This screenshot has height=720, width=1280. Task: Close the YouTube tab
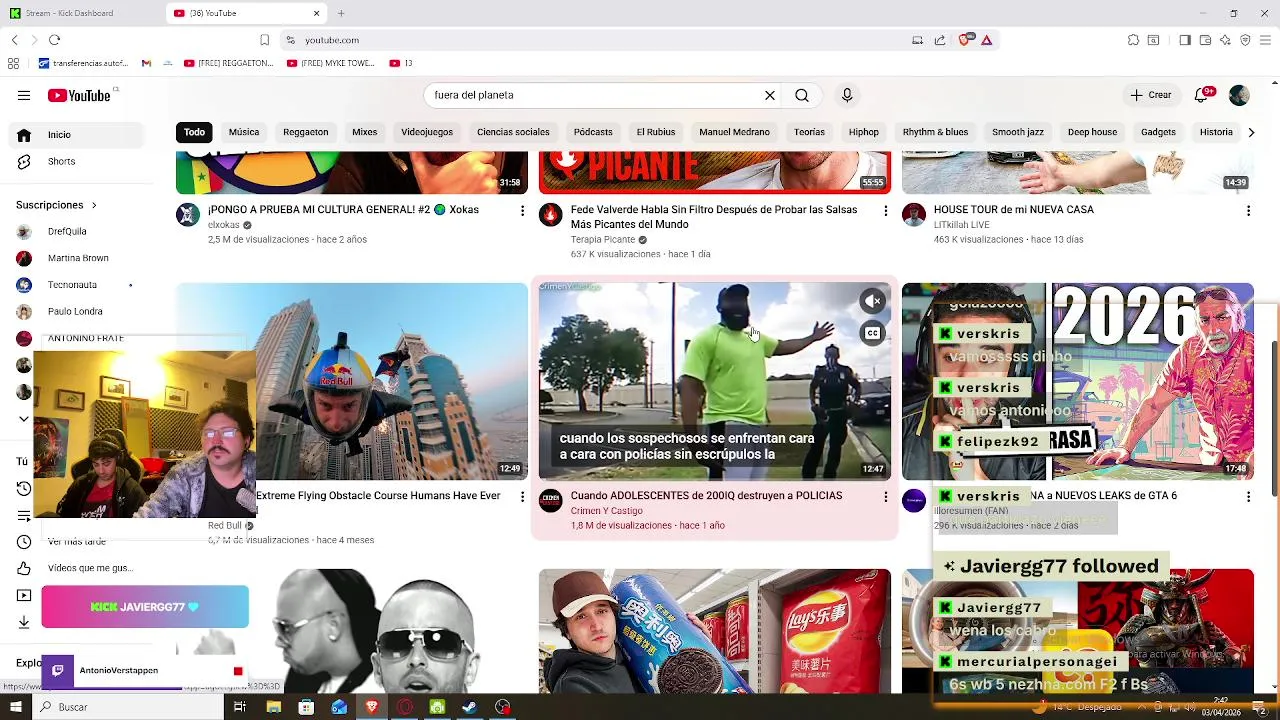[317, 13]
